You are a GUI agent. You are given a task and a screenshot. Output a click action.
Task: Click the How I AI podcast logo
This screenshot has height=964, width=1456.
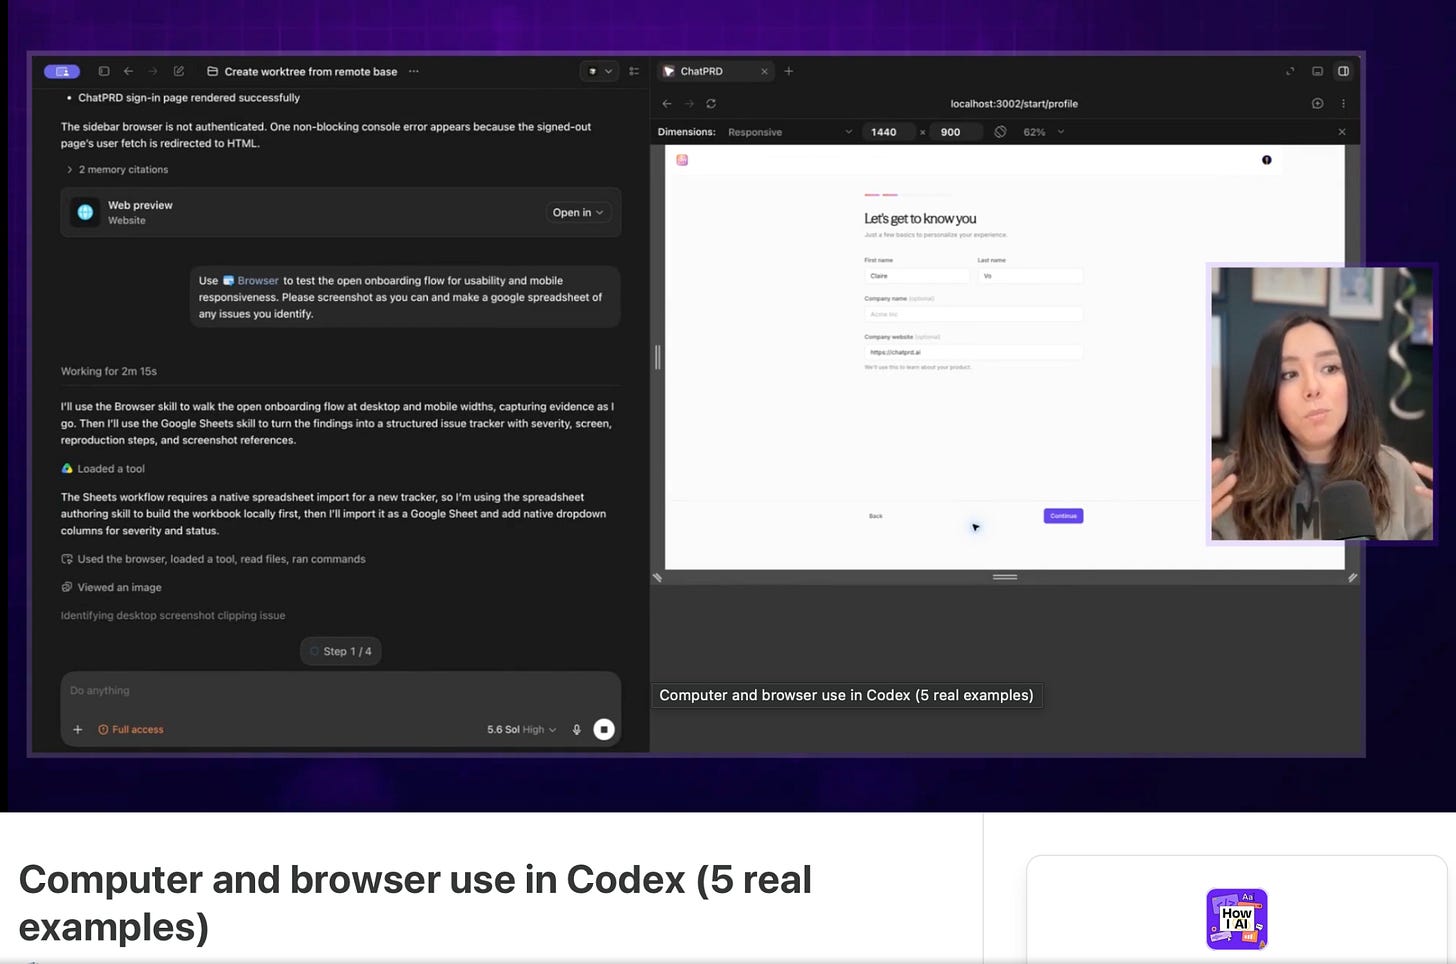[x=1237, y=918]
